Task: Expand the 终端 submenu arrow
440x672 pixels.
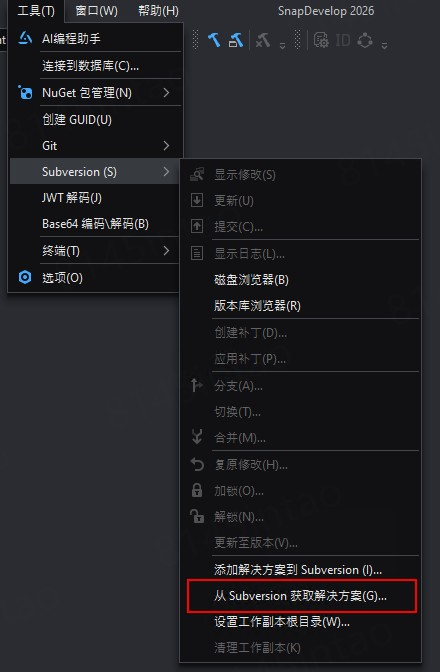Action: [166, 251]
